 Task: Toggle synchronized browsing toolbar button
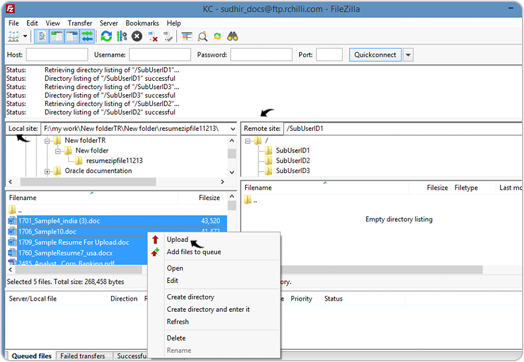click(x=218, y=36)
